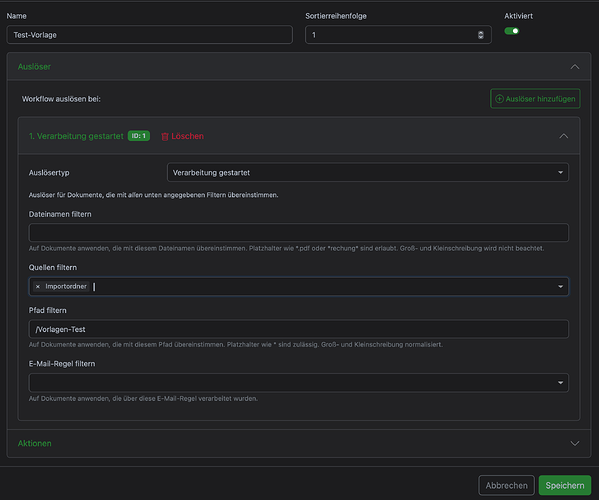Viewport: 599px width, 500px height.
Task: Click the plus icon in Auslöser hinzufügen
Action: point(499,99)
